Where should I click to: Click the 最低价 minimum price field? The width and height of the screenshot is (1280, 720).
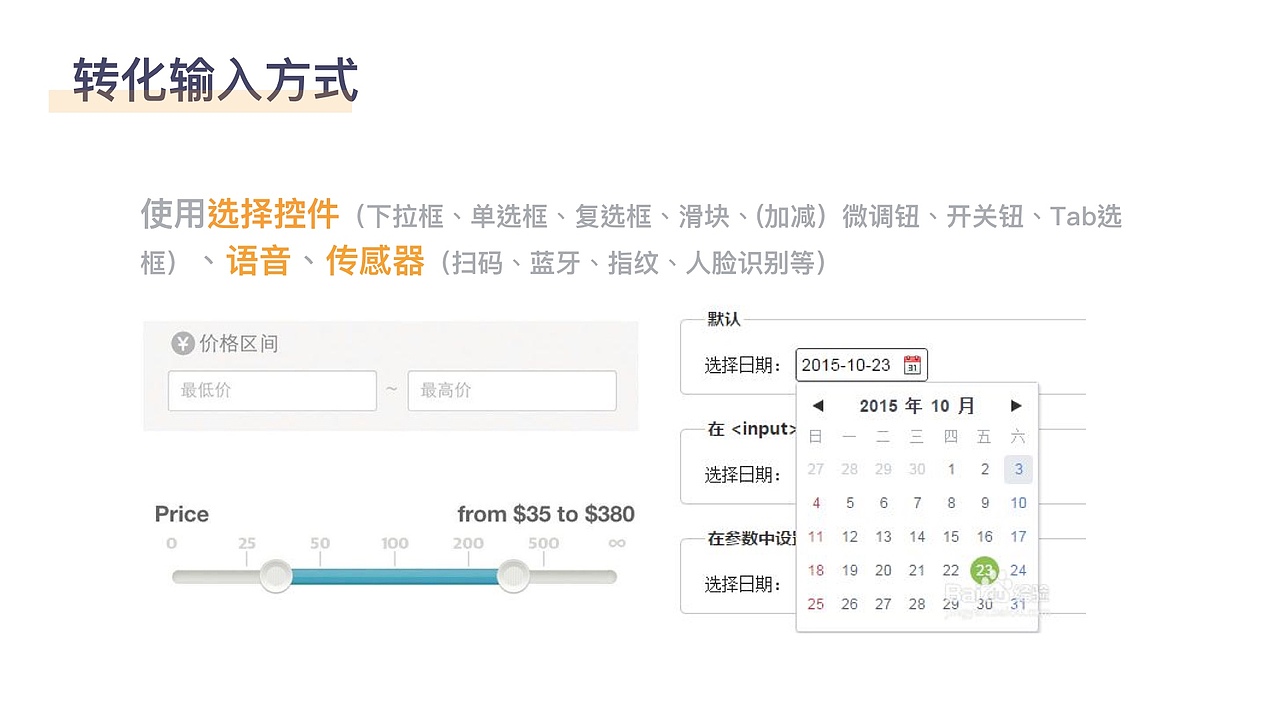tap(272, 390)
